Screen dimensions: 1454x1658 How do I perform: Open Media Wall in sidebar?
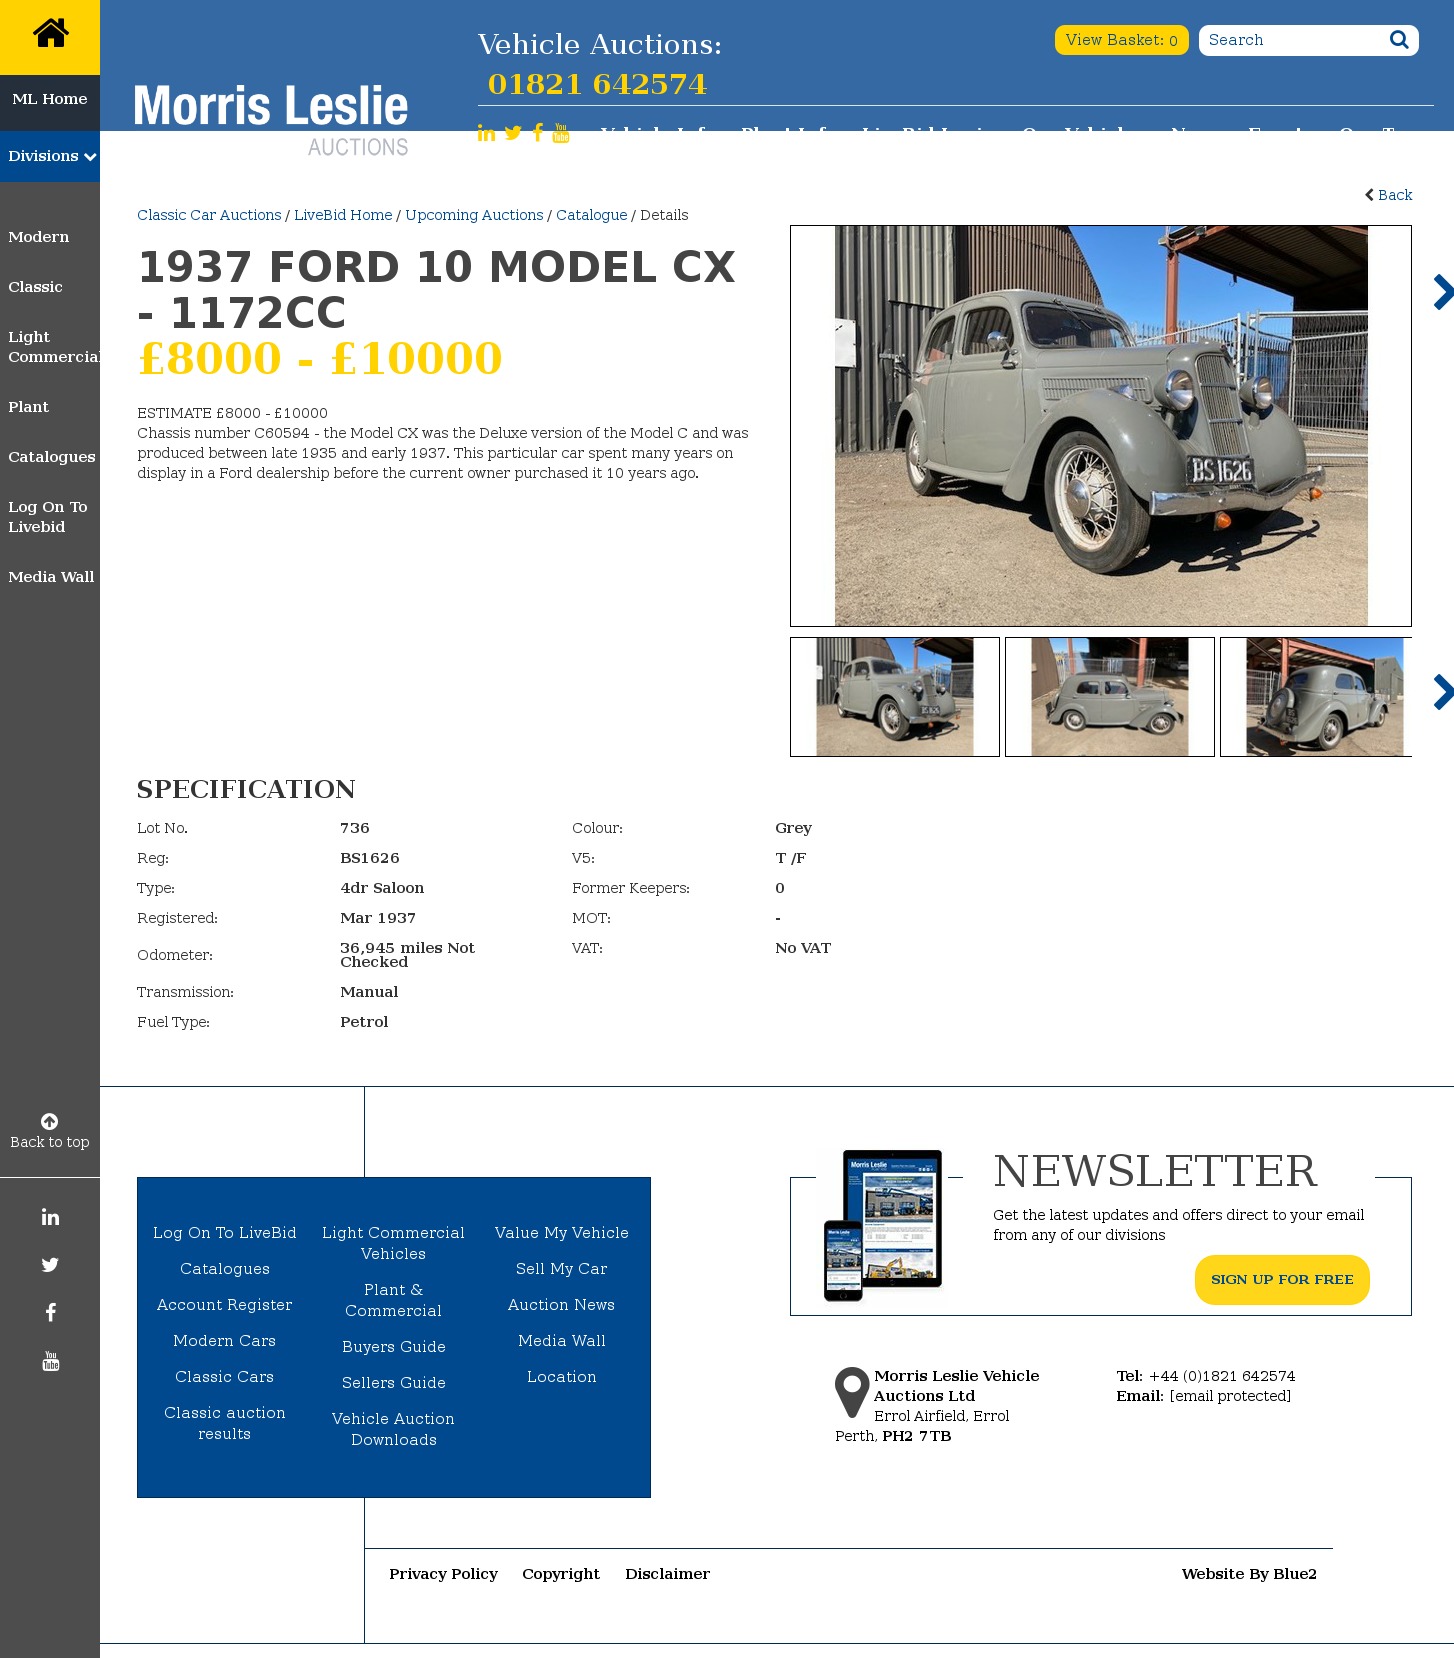(51, 577)
